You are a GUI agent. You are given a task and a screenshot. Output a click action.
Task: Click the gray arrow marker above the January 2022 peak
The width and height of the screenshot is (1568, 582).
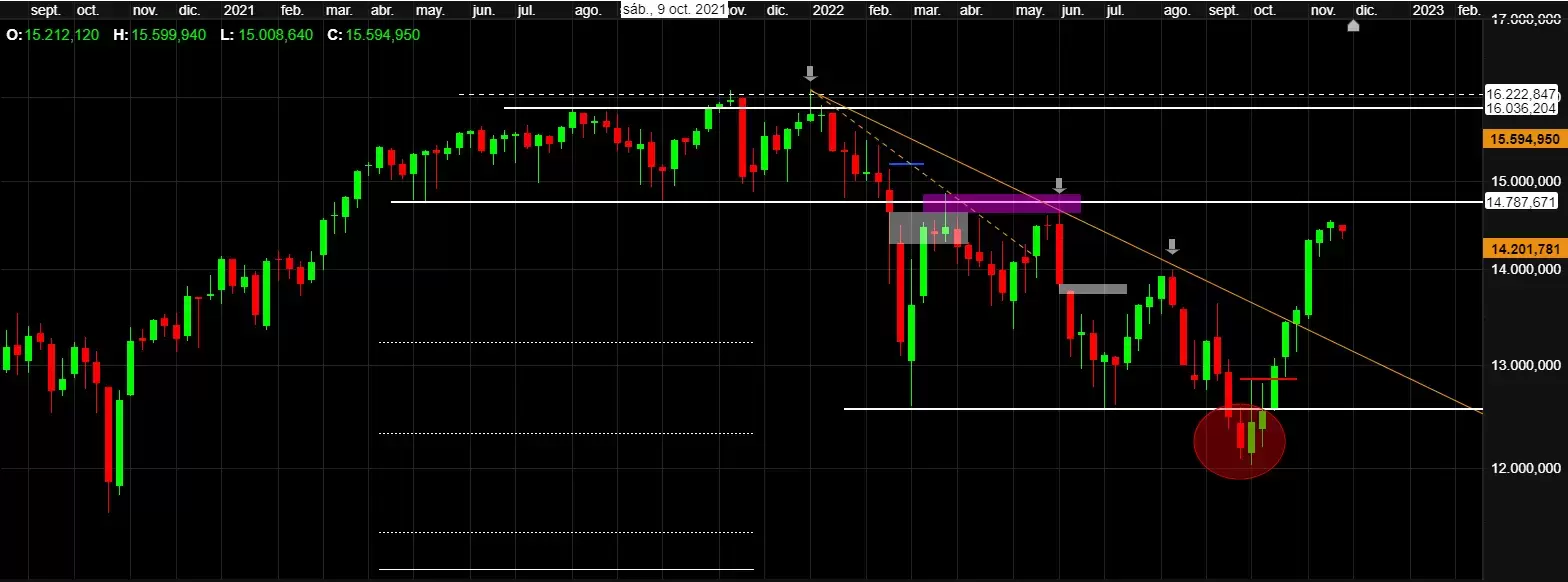click(x=810, y=73)
